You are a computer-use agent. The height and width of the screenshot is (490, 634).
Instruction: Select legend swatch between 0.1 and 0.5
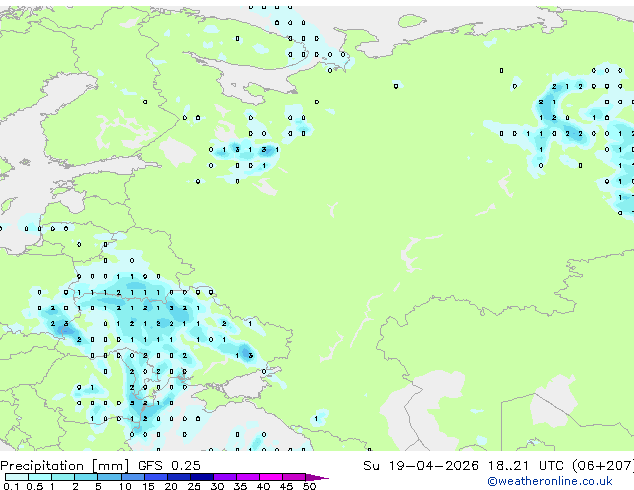click(17, 477)
